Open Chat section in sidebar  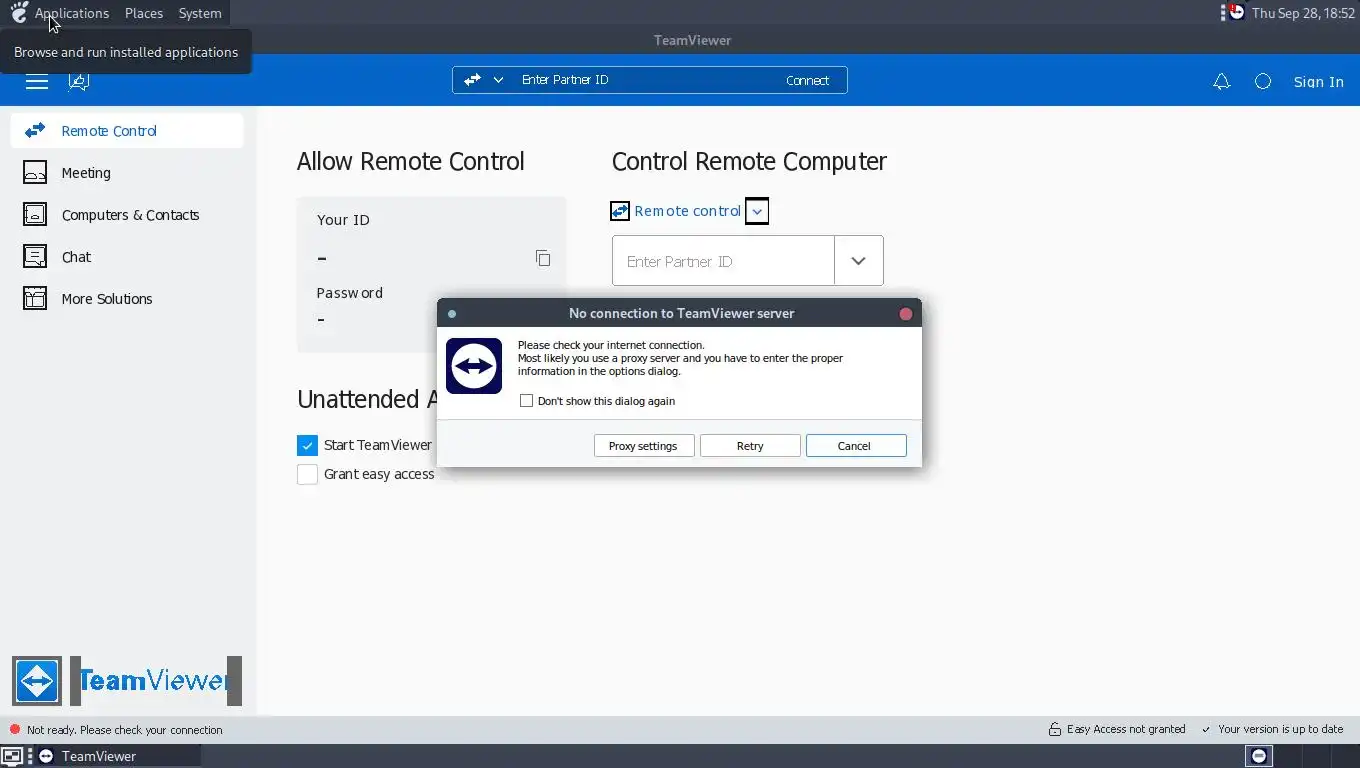pos(127,257)
